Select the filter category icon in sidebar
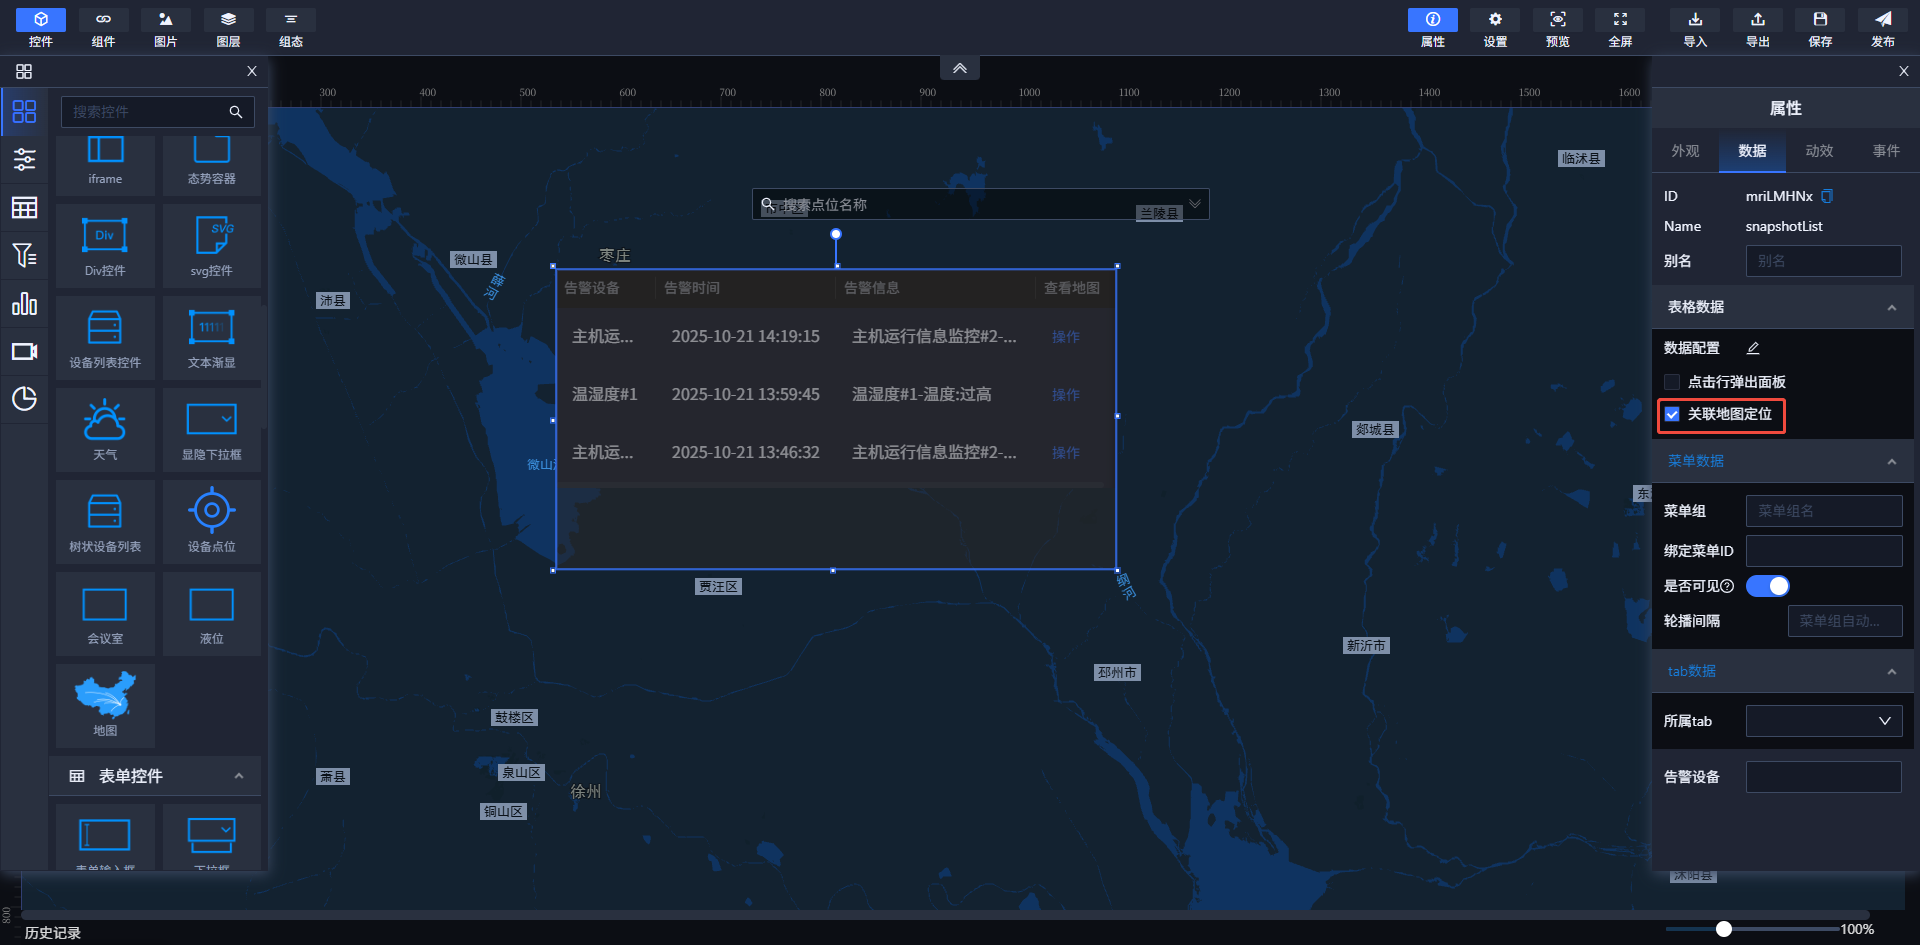1920x945 pixels. (24, 255)
